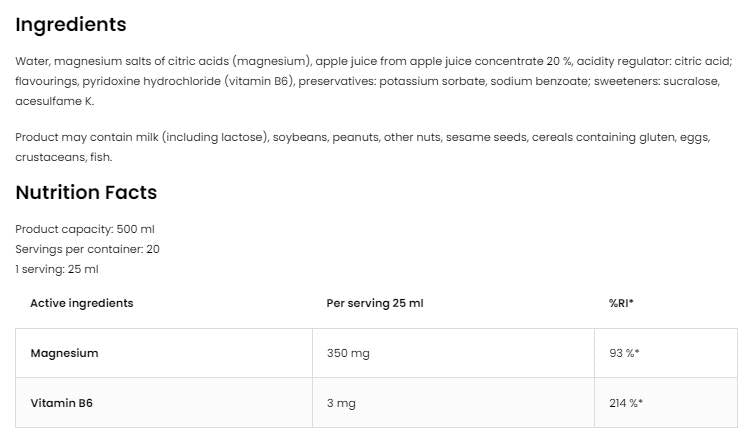Screen dimensions: 755x442
Task: Click the text 'acesulfame K.'
Action: 54,101
